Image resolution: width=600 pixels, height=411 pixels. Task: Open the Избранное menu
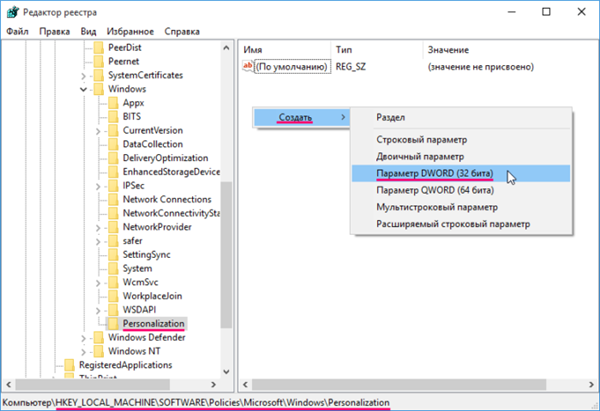(x=130, y=31)
